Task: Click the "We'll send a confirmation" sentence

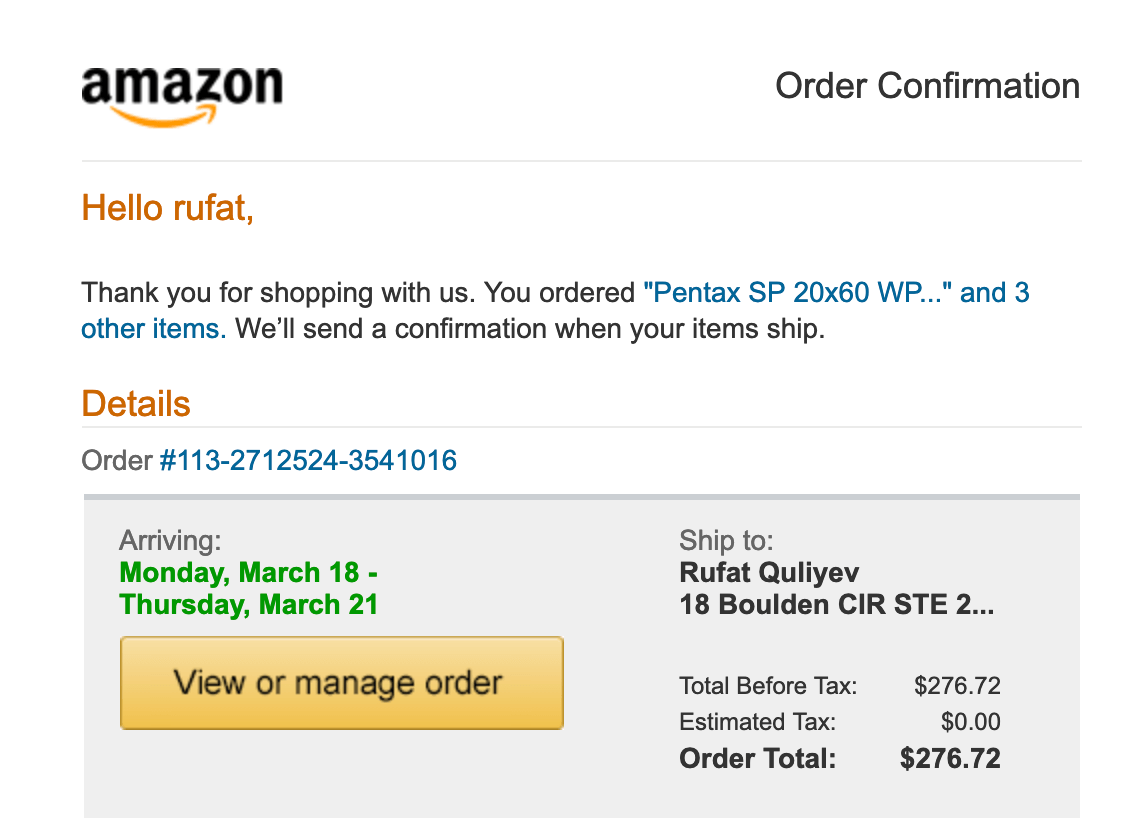Action: click(530, 328)
